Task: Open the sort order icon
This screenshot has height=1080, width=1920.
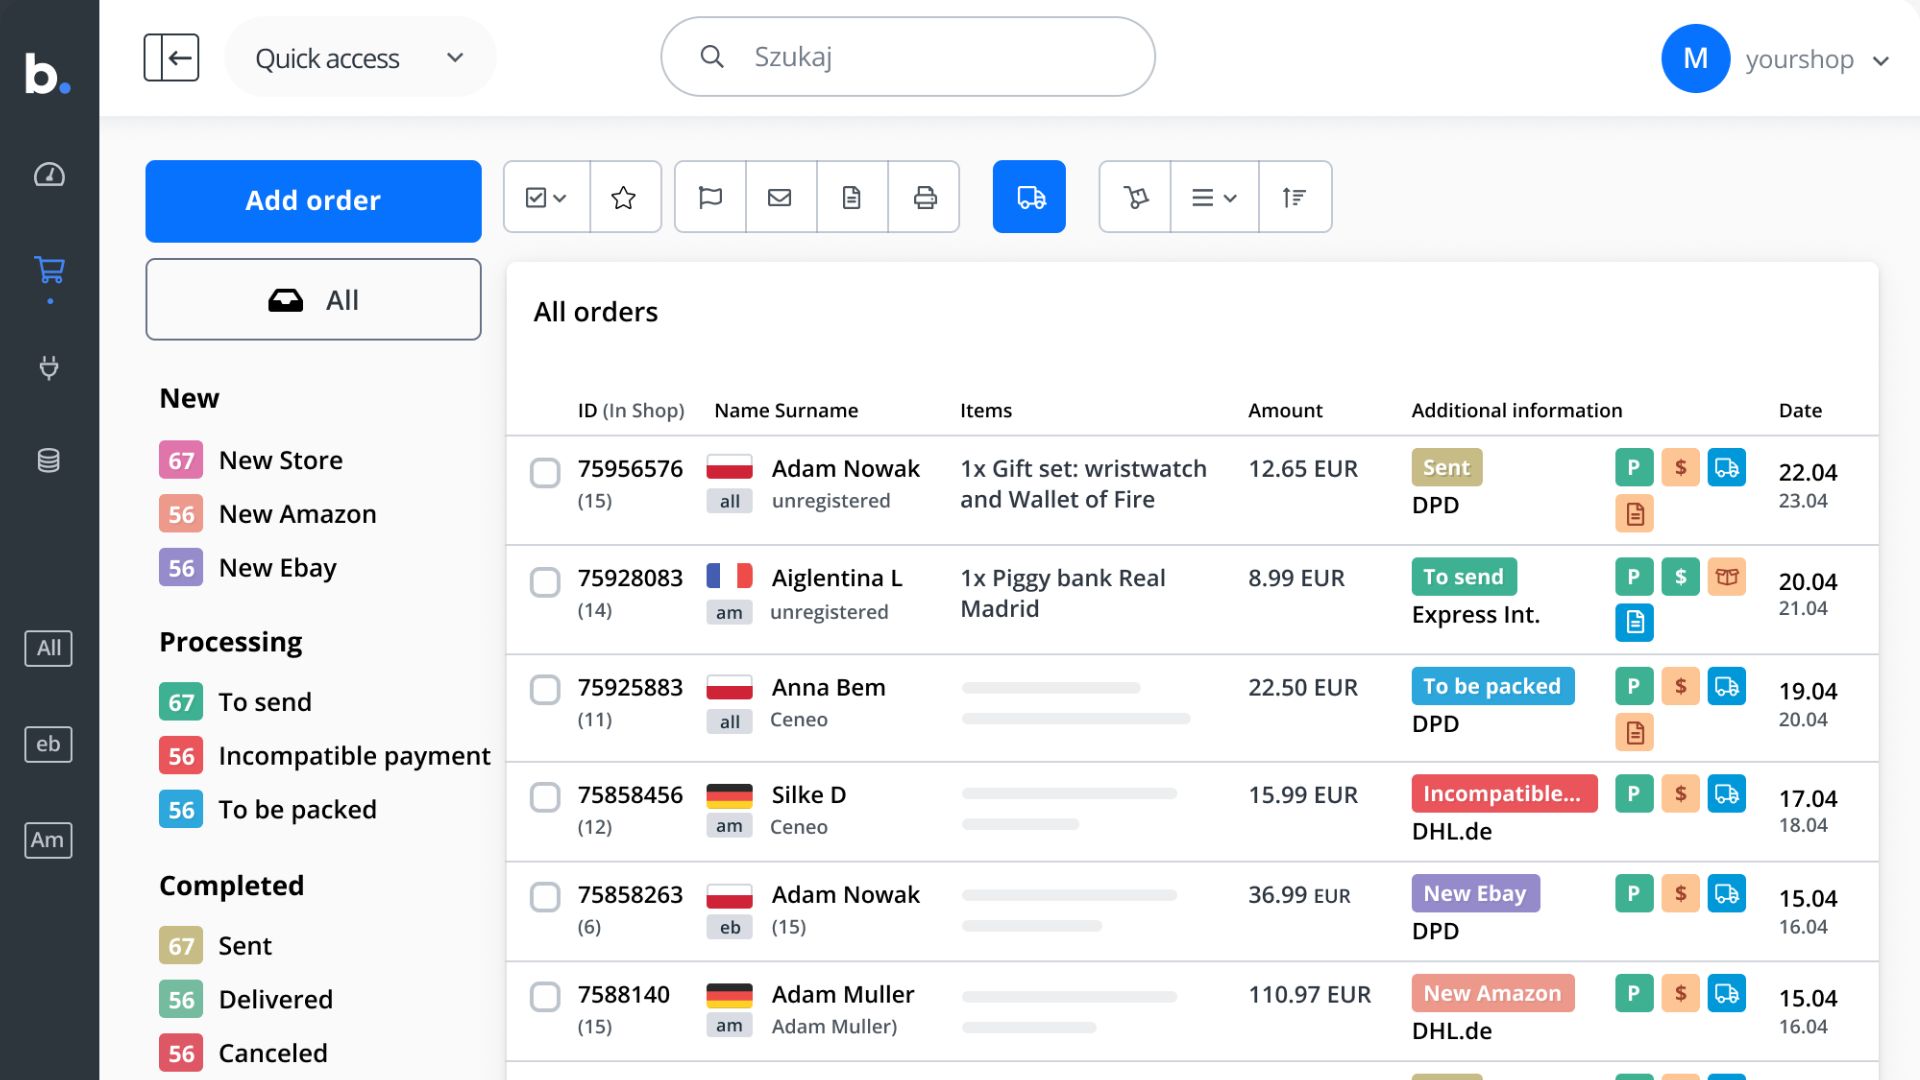Action: (1295, 197)
